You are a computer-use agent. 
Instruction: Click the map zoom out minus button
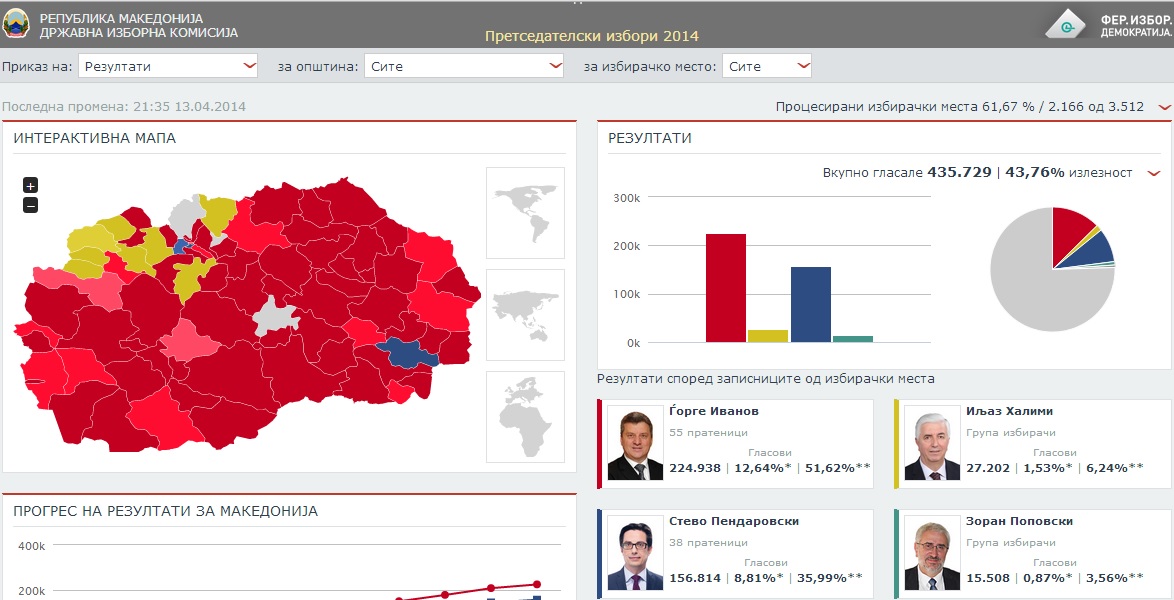[30, 205]
